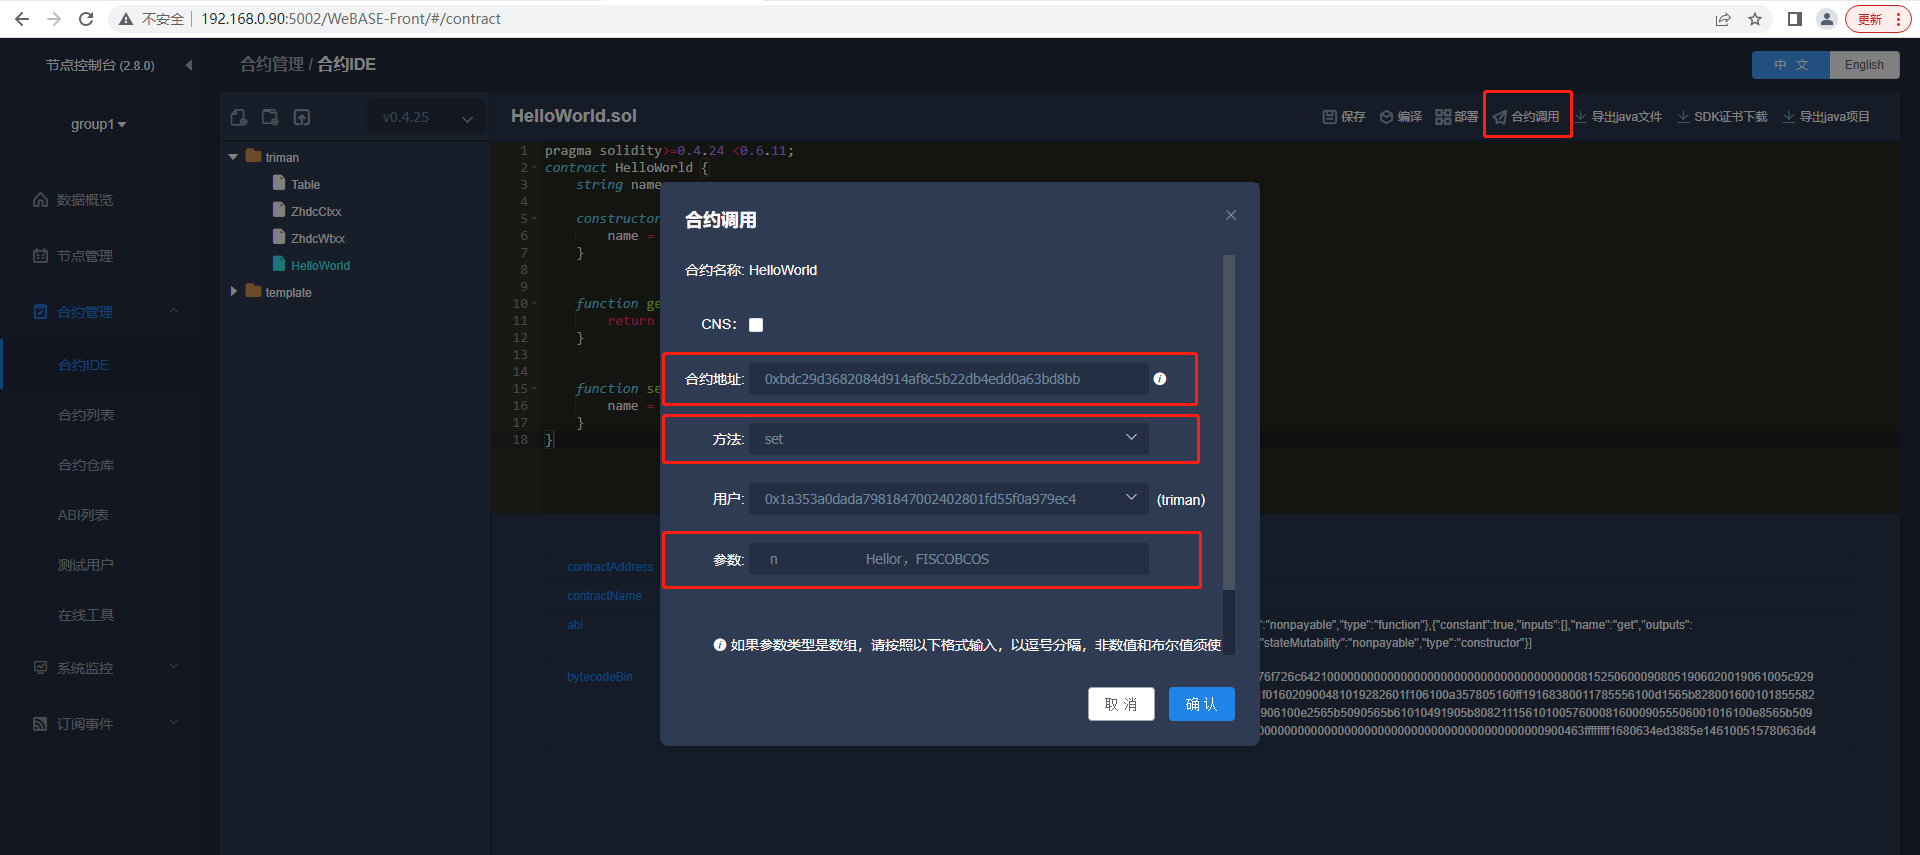Click the 参数 input field
The width and height of the screenshot is (1920, 855).
click(949, 559)
